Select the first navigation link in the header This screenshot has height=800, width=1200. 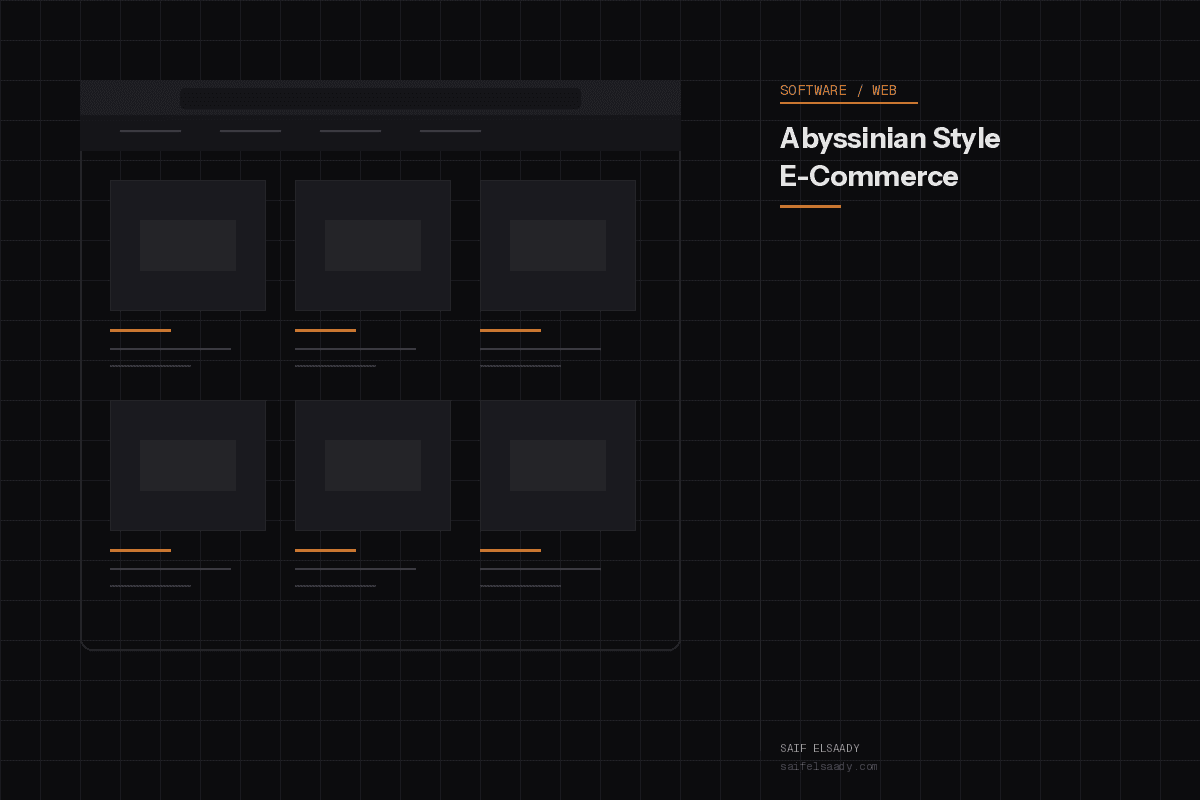click(x=150, y=130)
